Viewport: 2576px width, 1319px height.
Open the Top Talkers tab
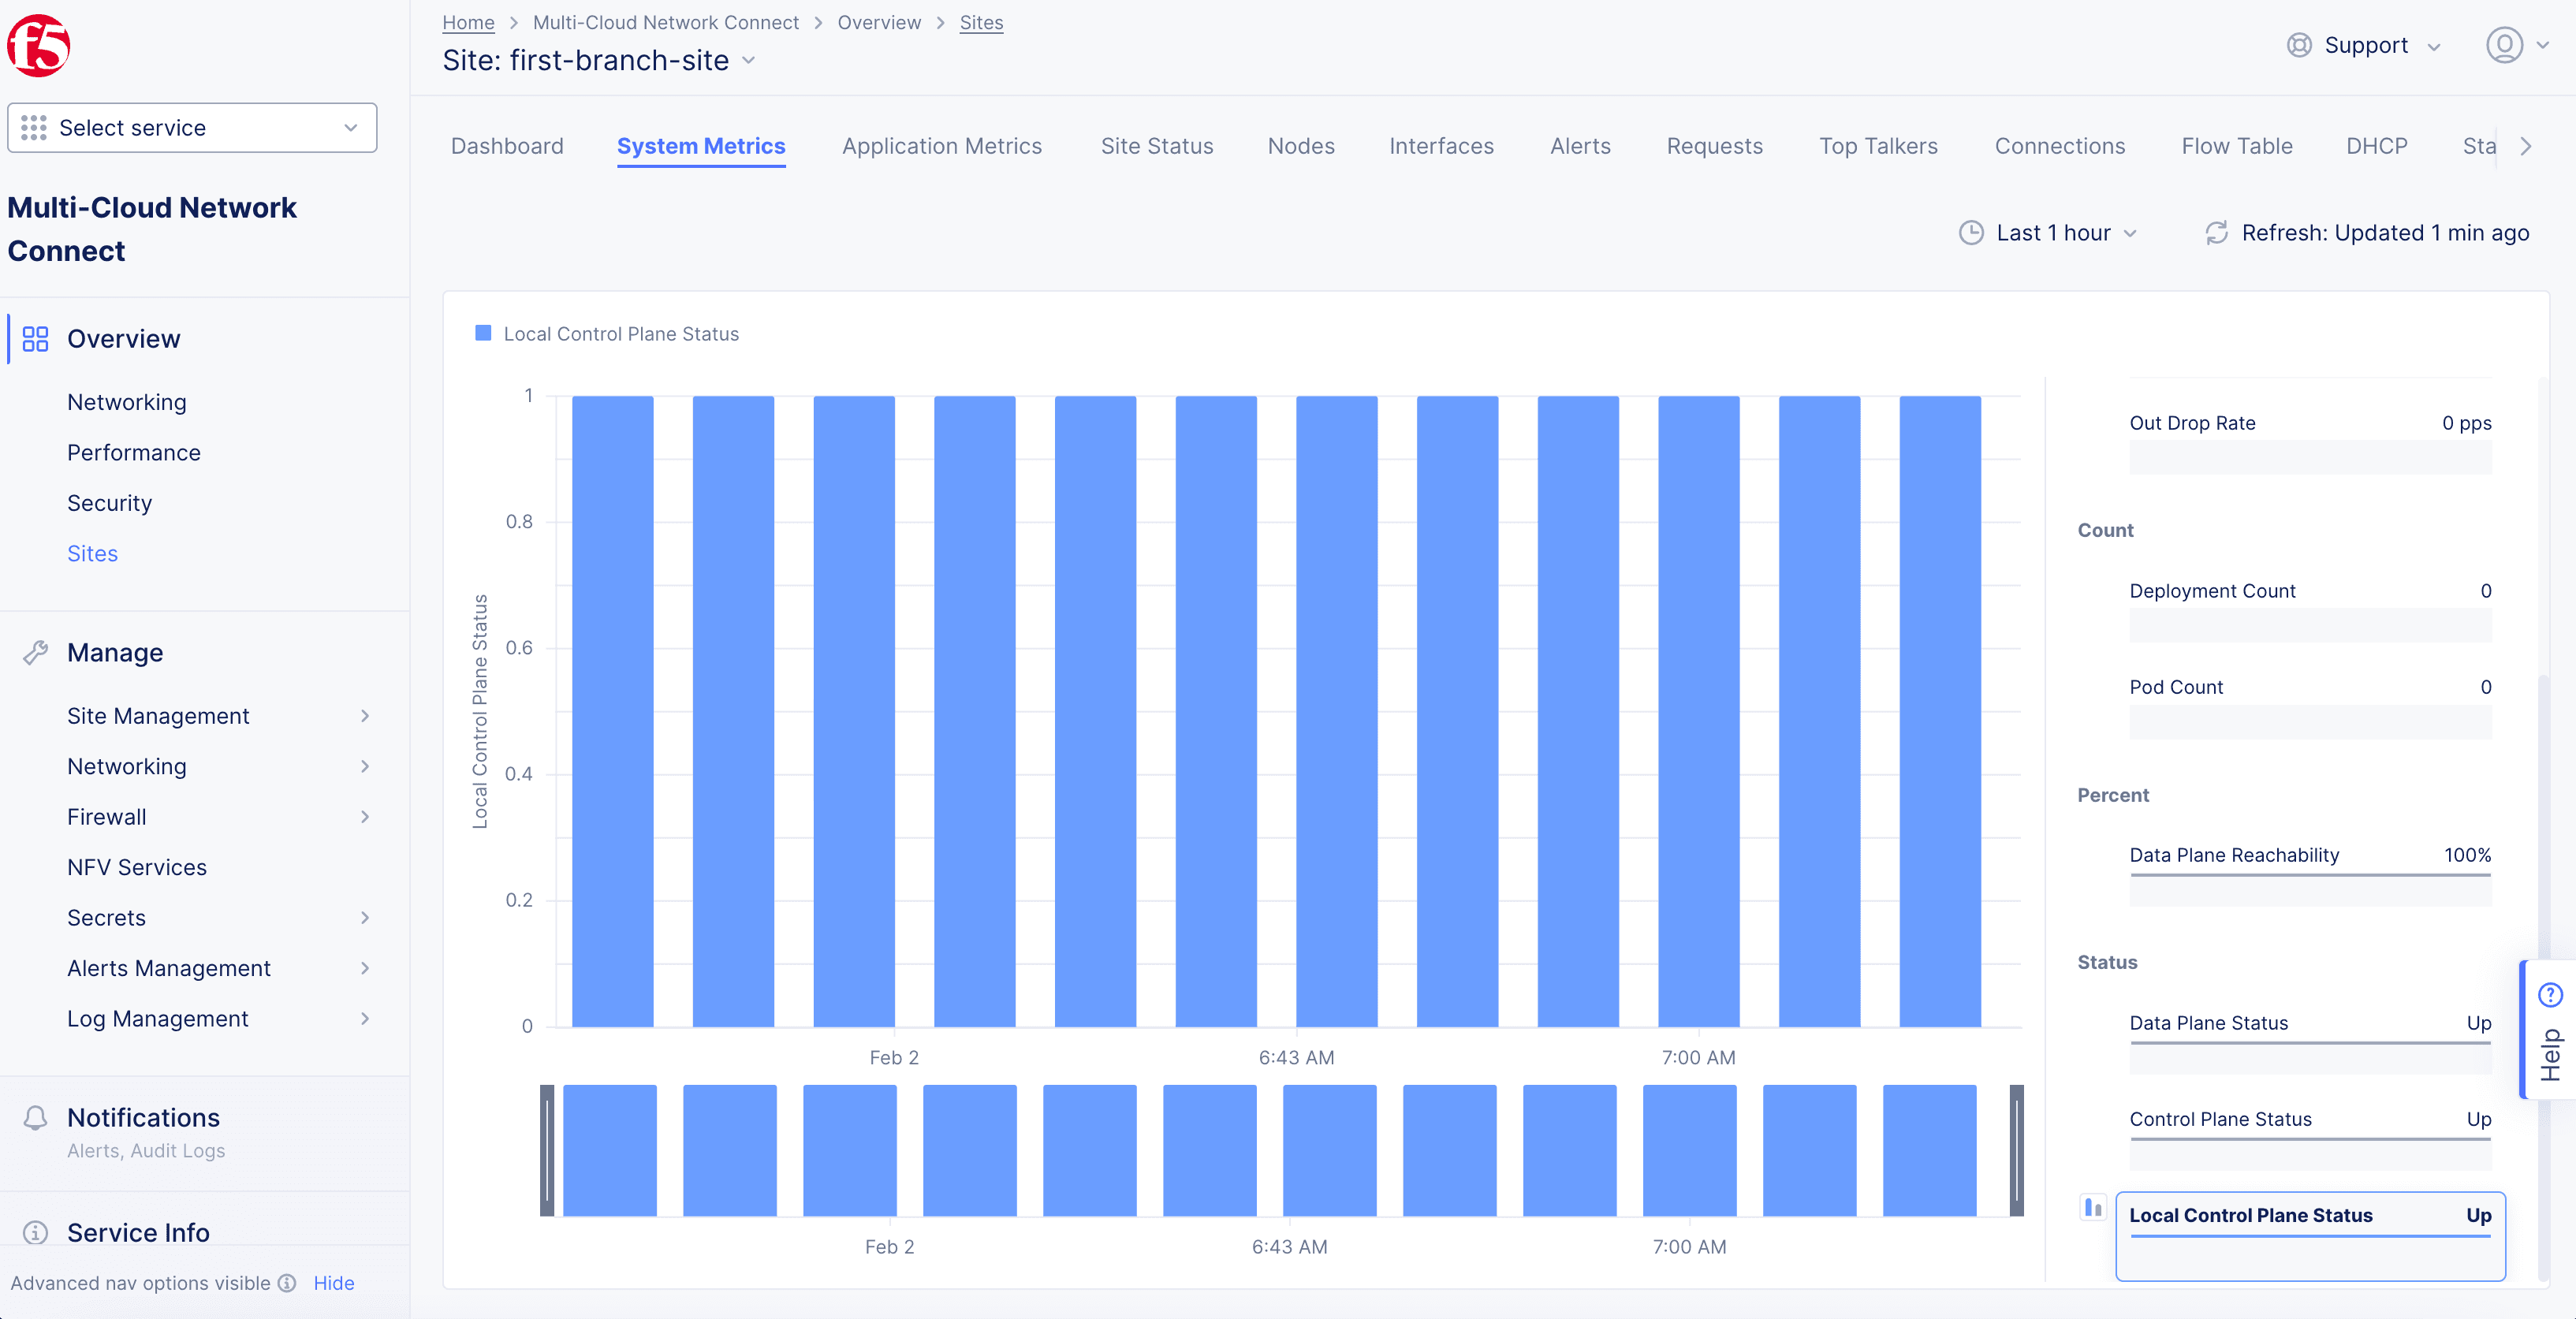tap(1878, 146)
